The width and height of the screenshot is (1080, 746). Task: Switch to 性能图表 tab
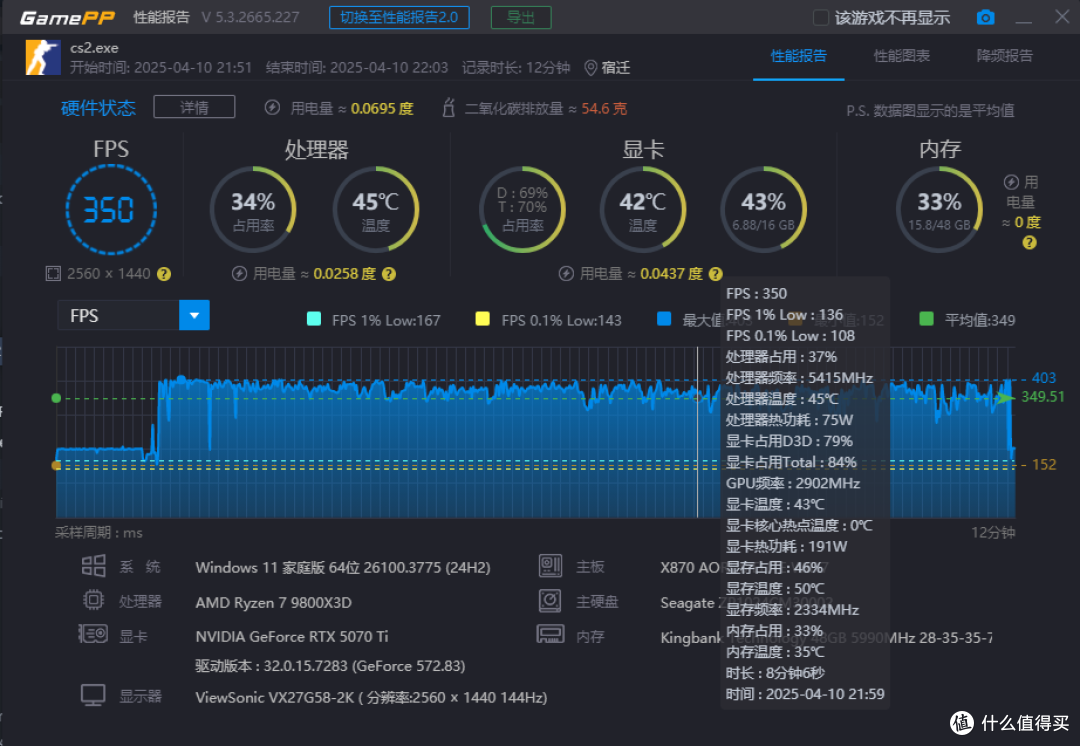[902, 56]
